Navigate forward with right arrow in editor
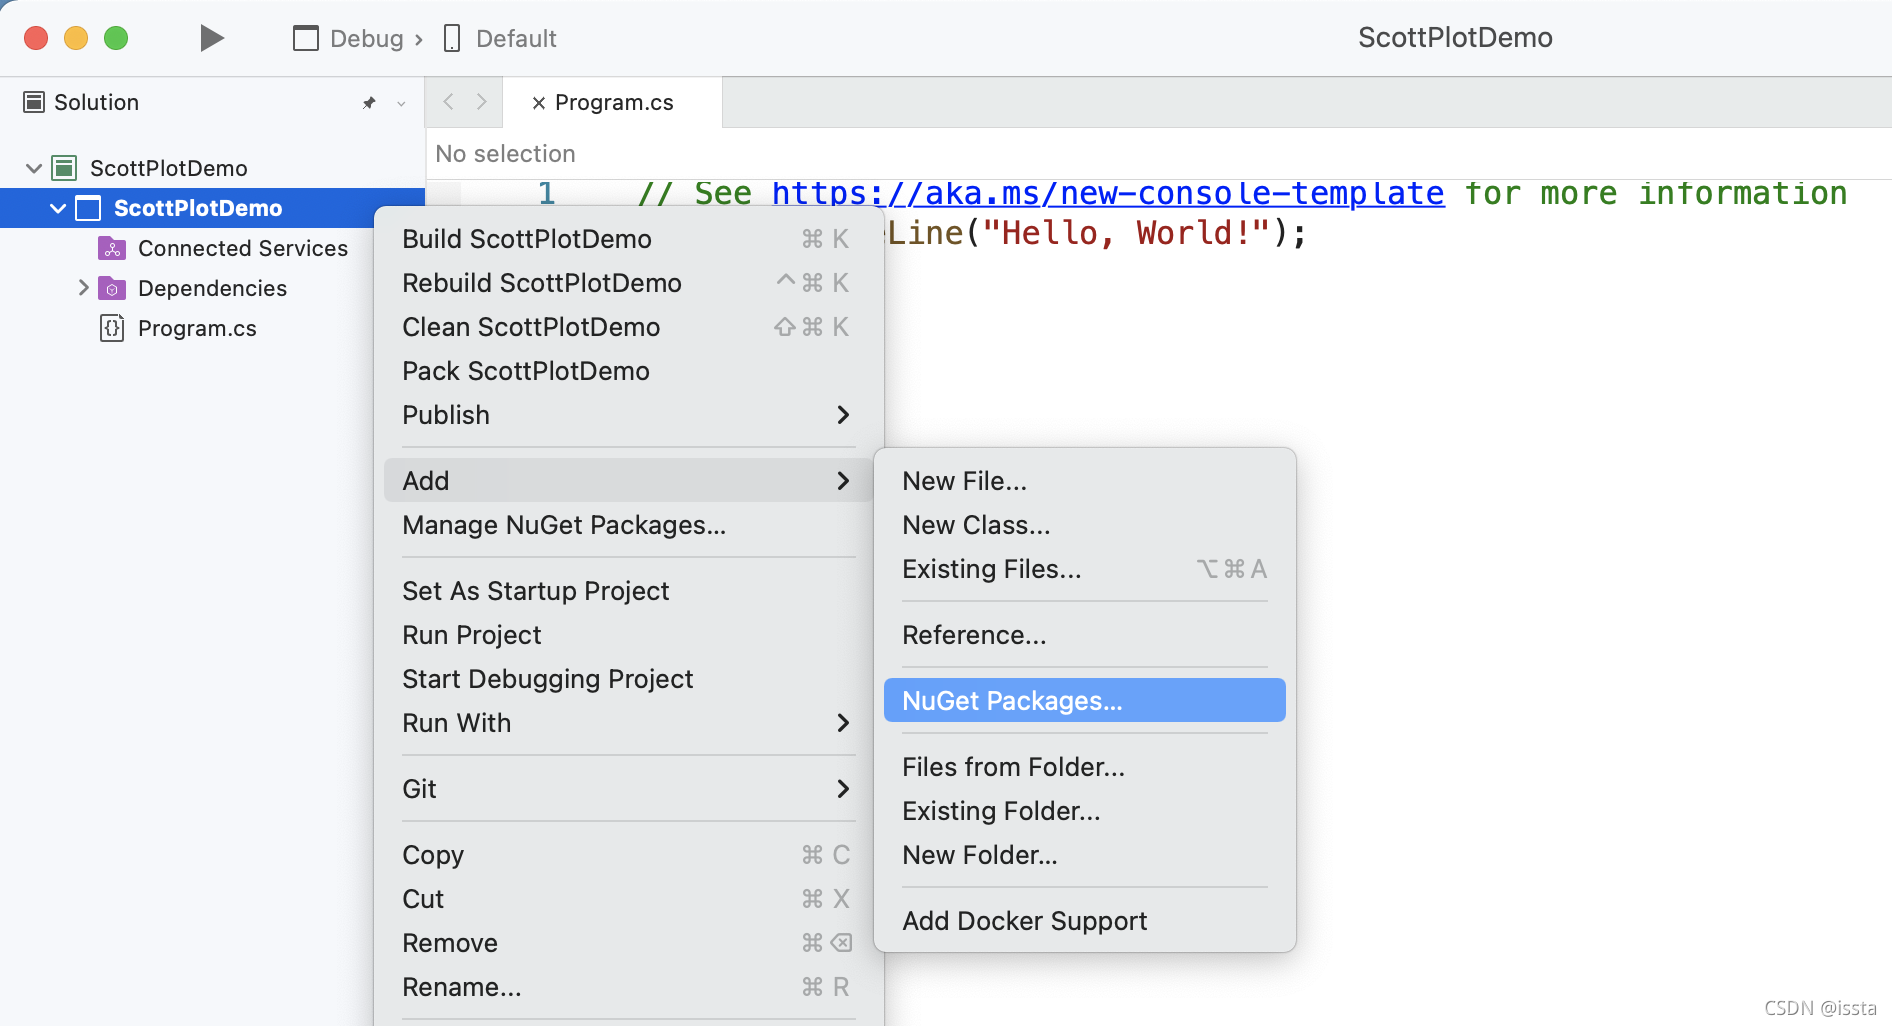The width and height of the screenshot is (1892, 1026). coord(481,102)
